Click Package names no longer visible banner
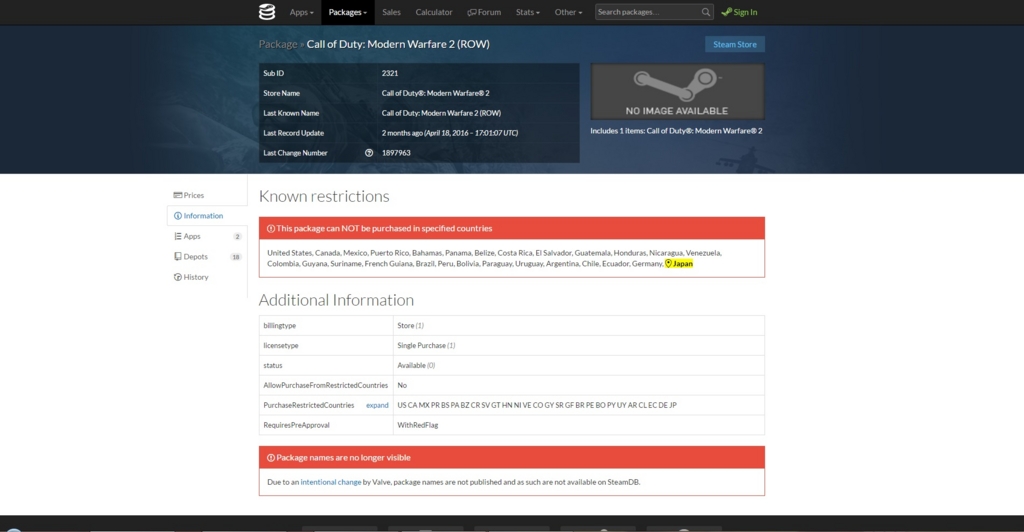The image size is (1024, 532). (511, 458)
